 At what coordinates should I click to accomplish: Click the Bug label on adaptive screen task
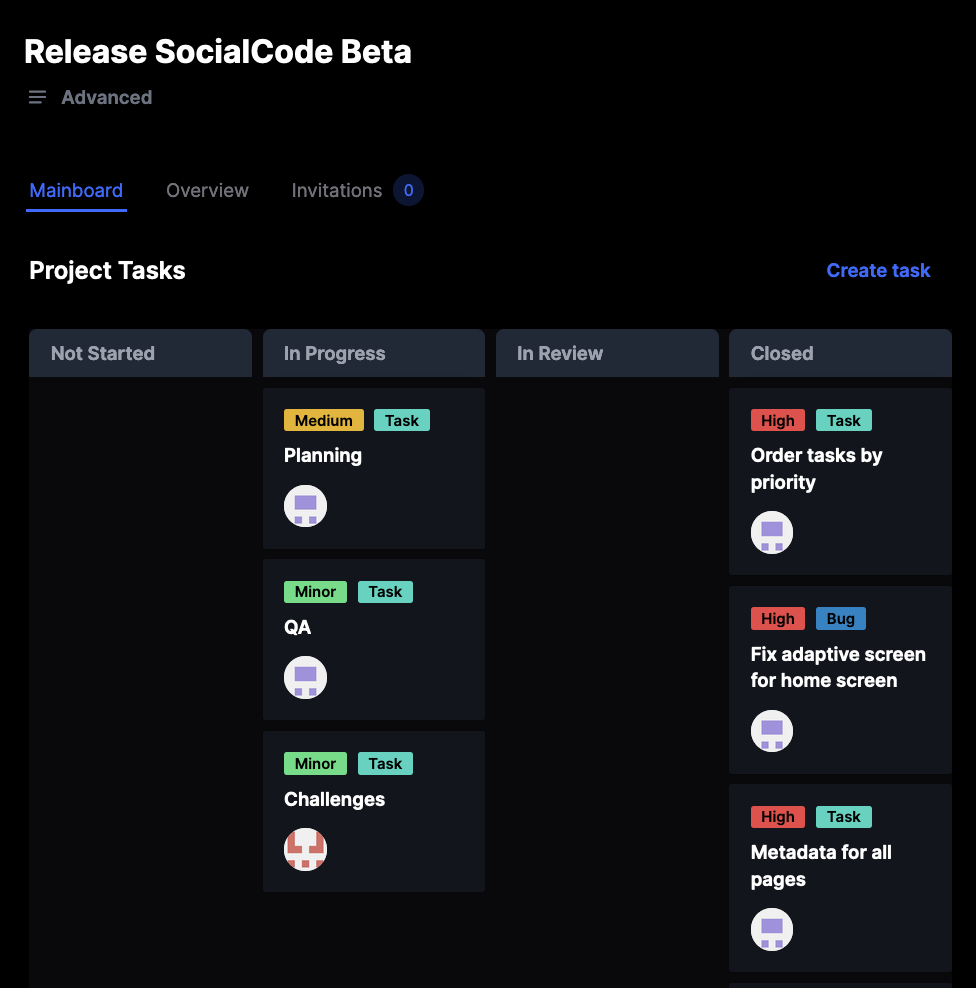coord(840,619)
